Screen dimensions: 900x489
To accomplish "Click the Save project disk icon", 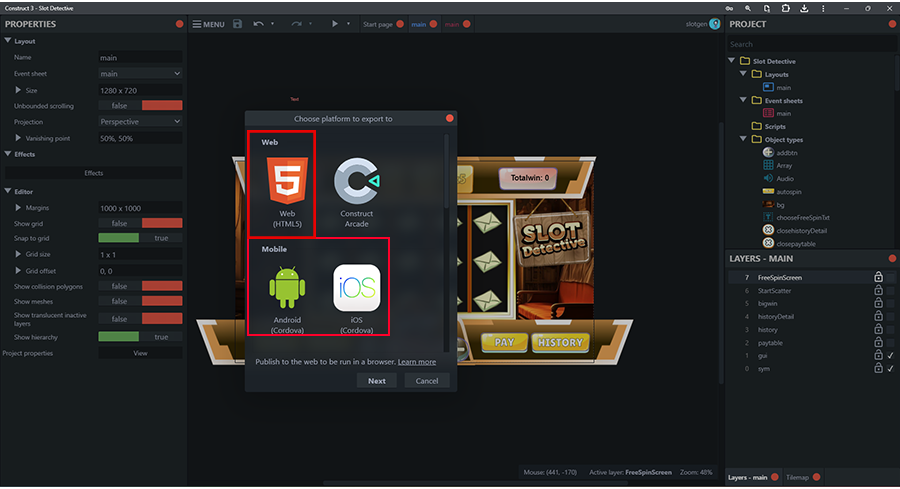I will pos(238,24).
